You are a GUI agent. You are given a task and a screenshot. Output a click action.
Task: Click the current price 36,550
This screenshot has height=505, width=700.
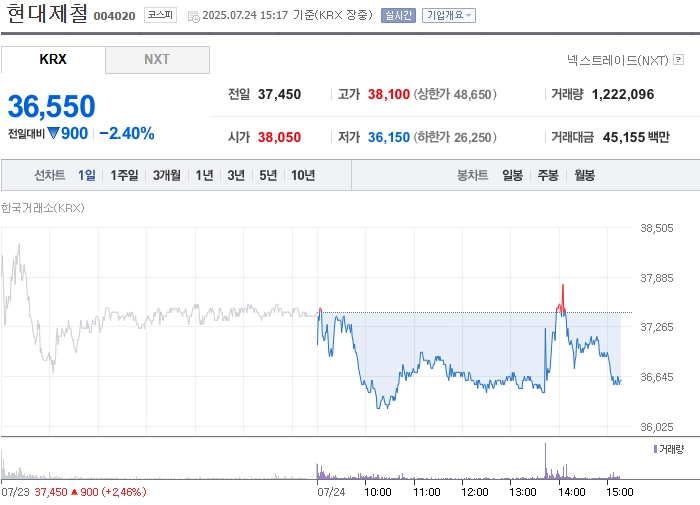click(51, 106)
